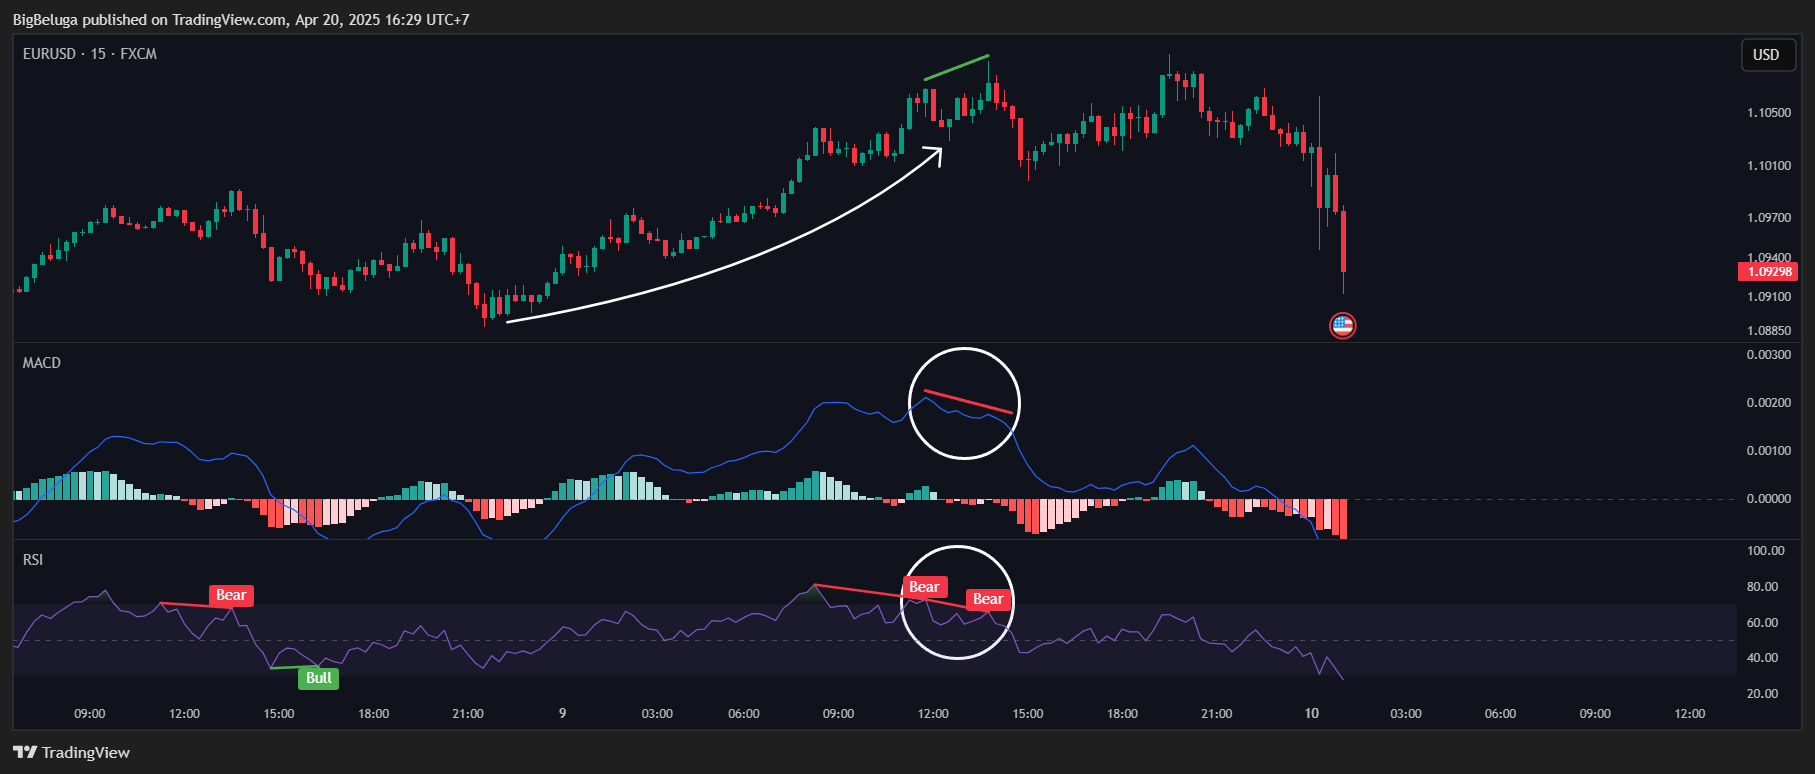This screenshot has width=1815, height=774.
Task: Click the 1.09100 price axis value
Action: pyautogui.click(x=1769, y=297)
